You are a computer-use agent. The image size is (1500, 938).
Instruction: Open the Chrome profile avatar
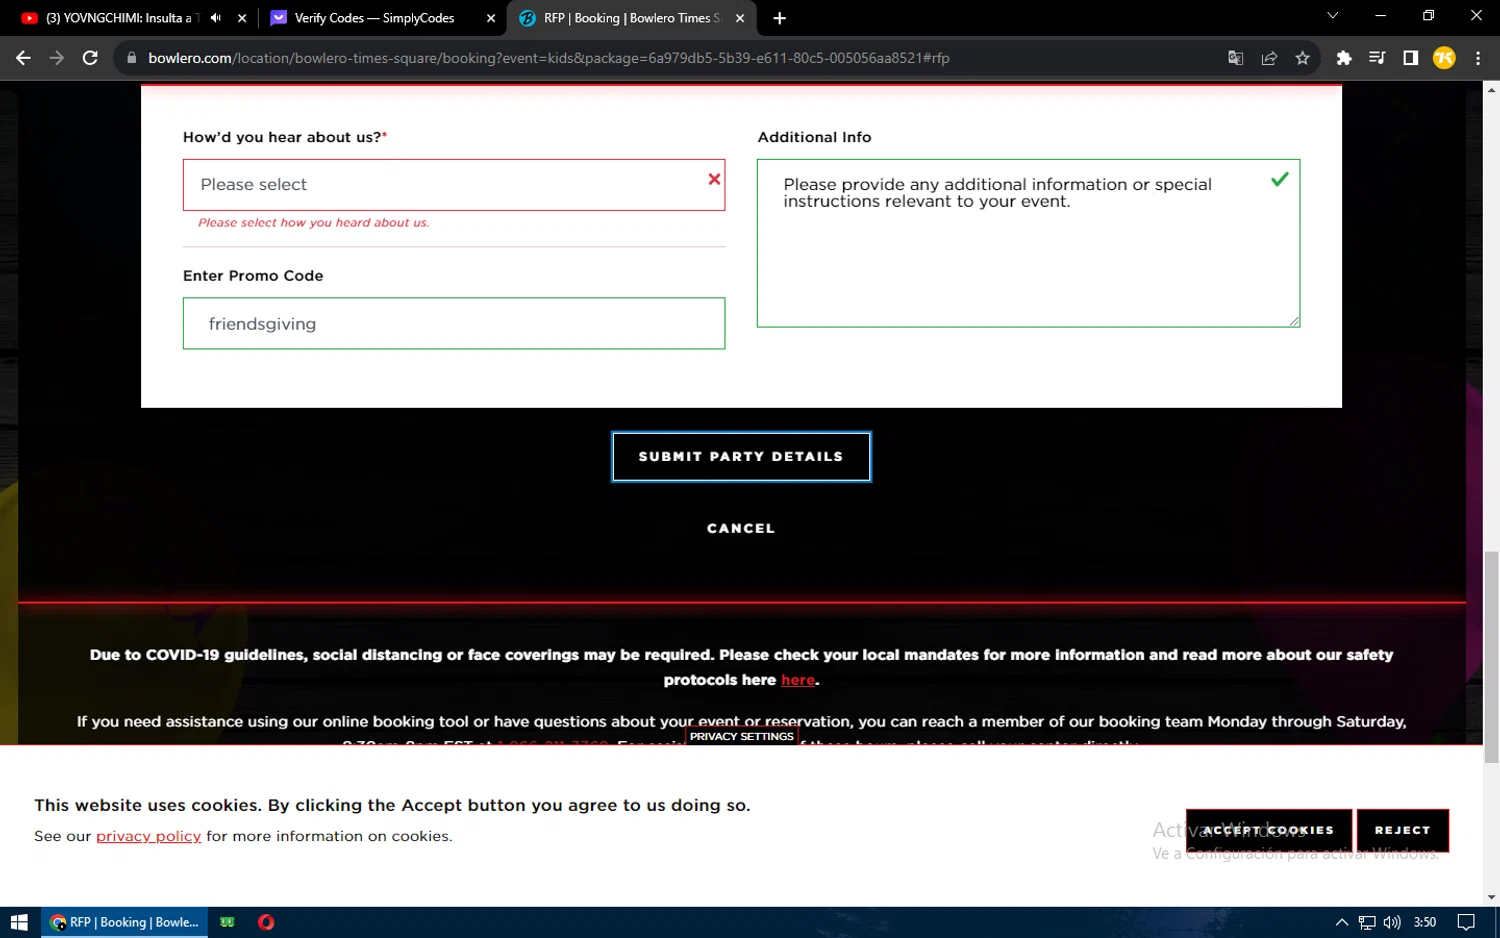[1444, 58]
